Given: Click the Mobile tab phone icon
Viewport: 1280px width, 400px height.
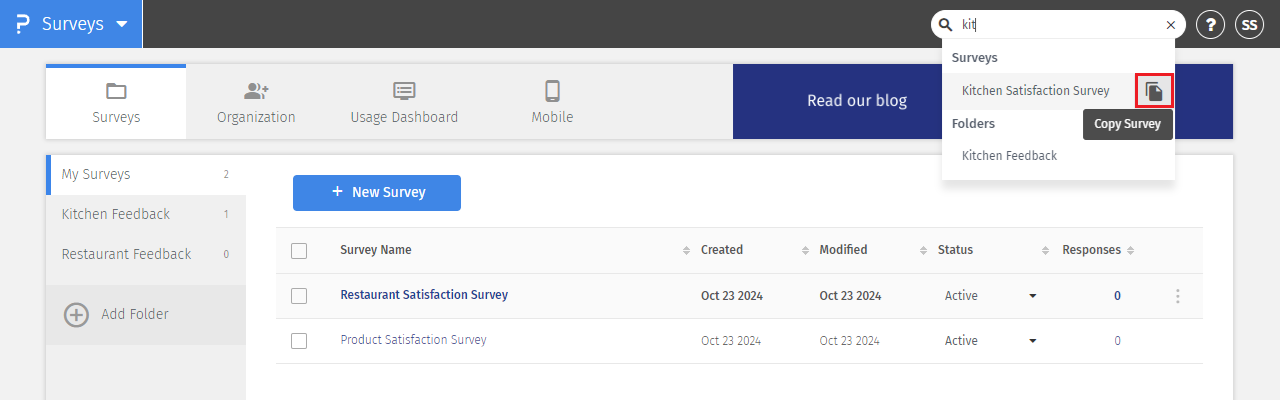Looking at the screenshot, I should [x=552, y=91].
